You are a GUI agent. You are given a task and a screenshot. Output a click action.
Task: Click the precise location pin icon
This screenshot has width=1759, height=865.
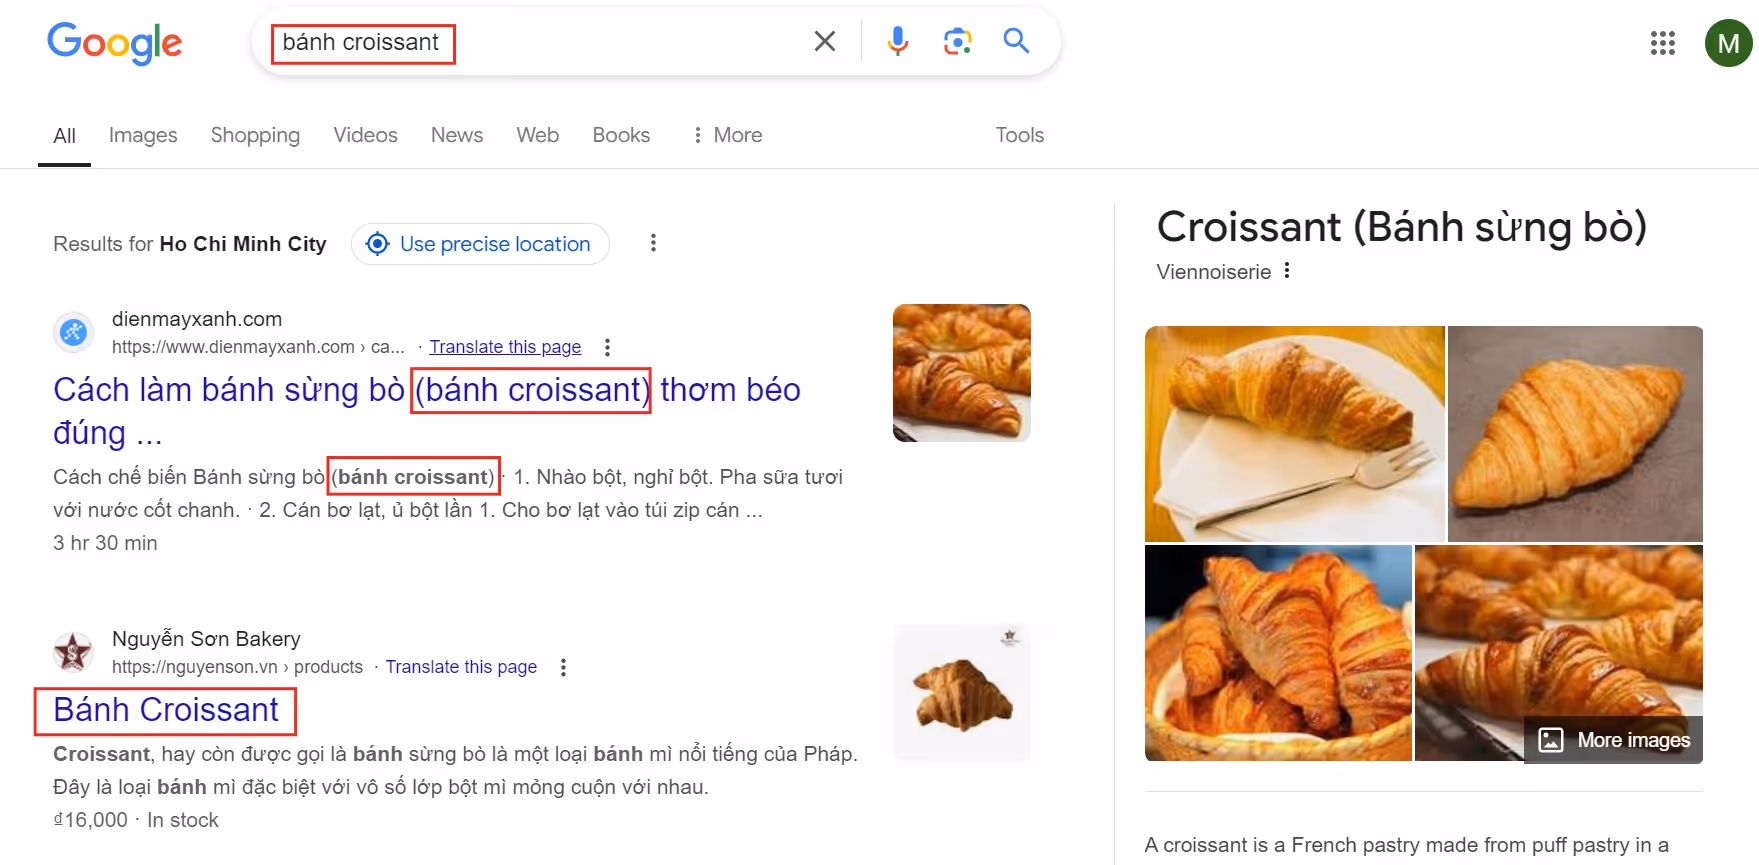point(377,243)
